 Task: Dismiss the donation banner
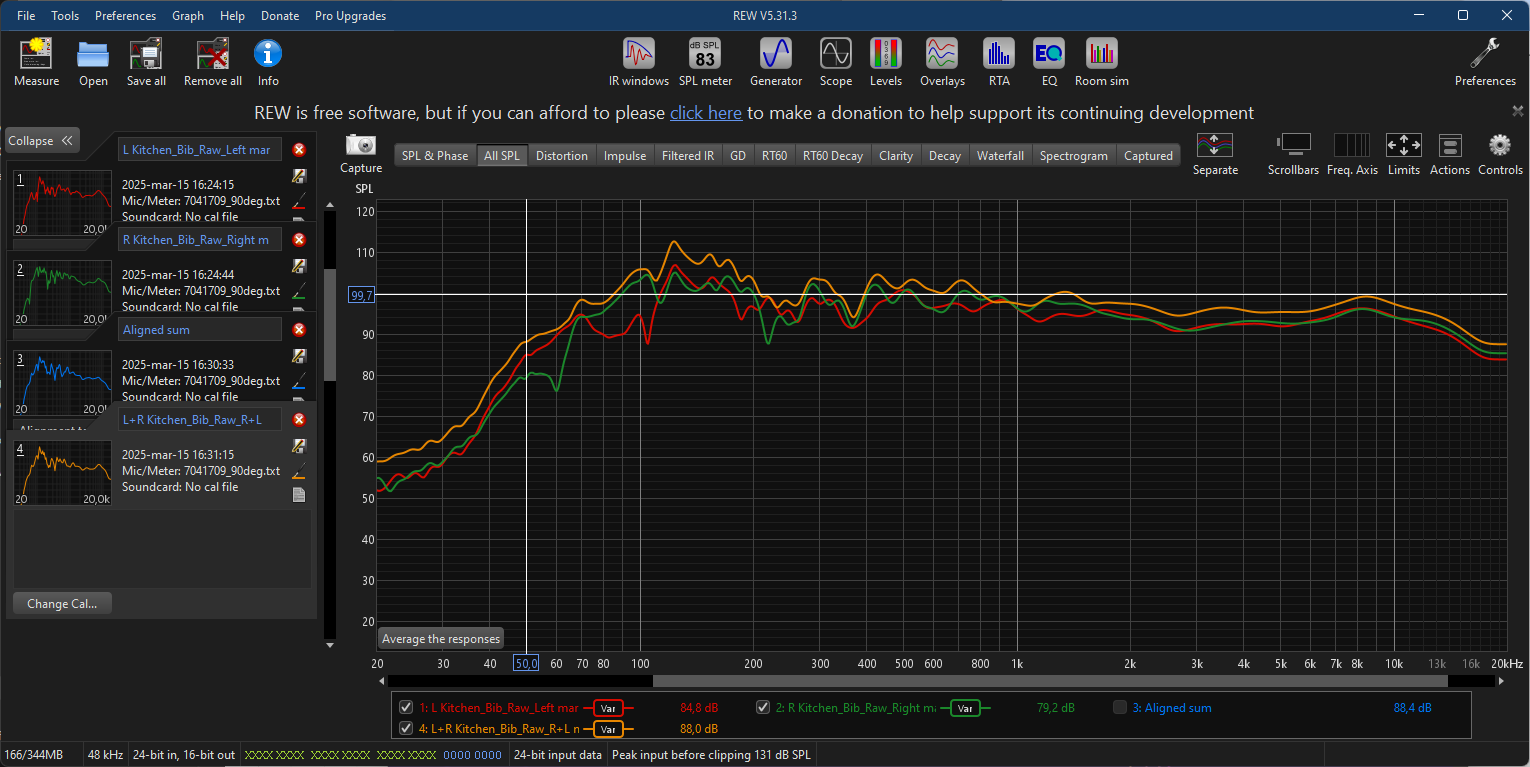(1517, 111)
